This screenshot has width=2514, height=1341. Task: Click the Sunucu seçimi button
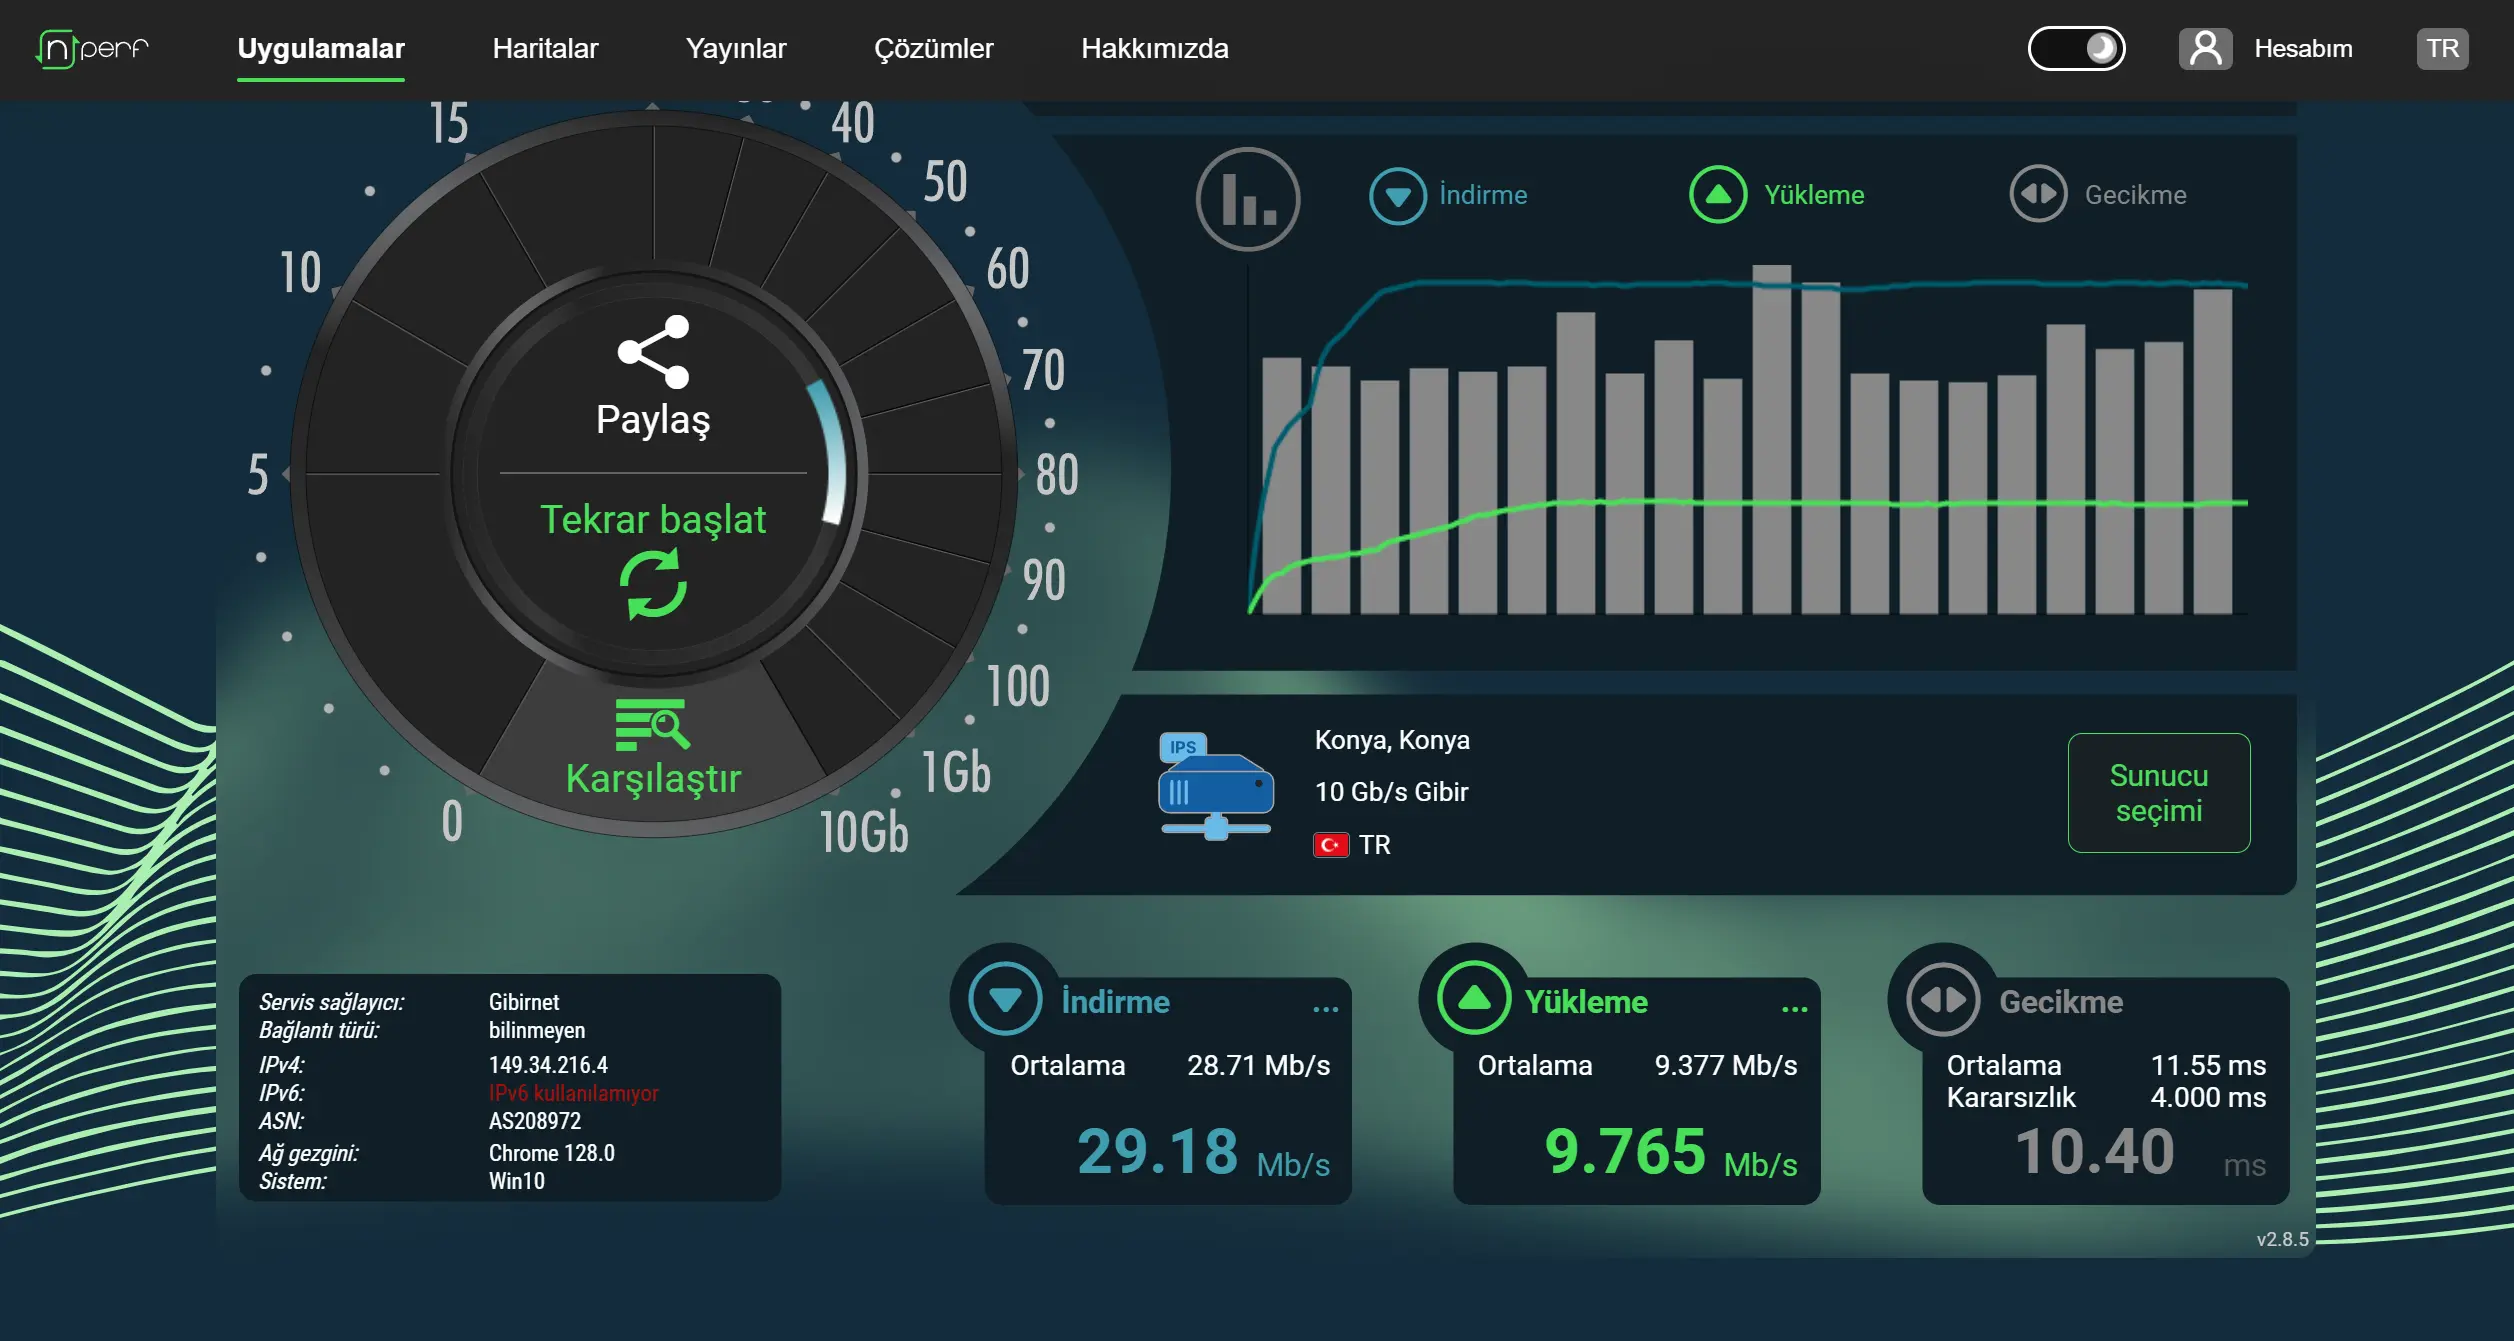click(2158, 792)
